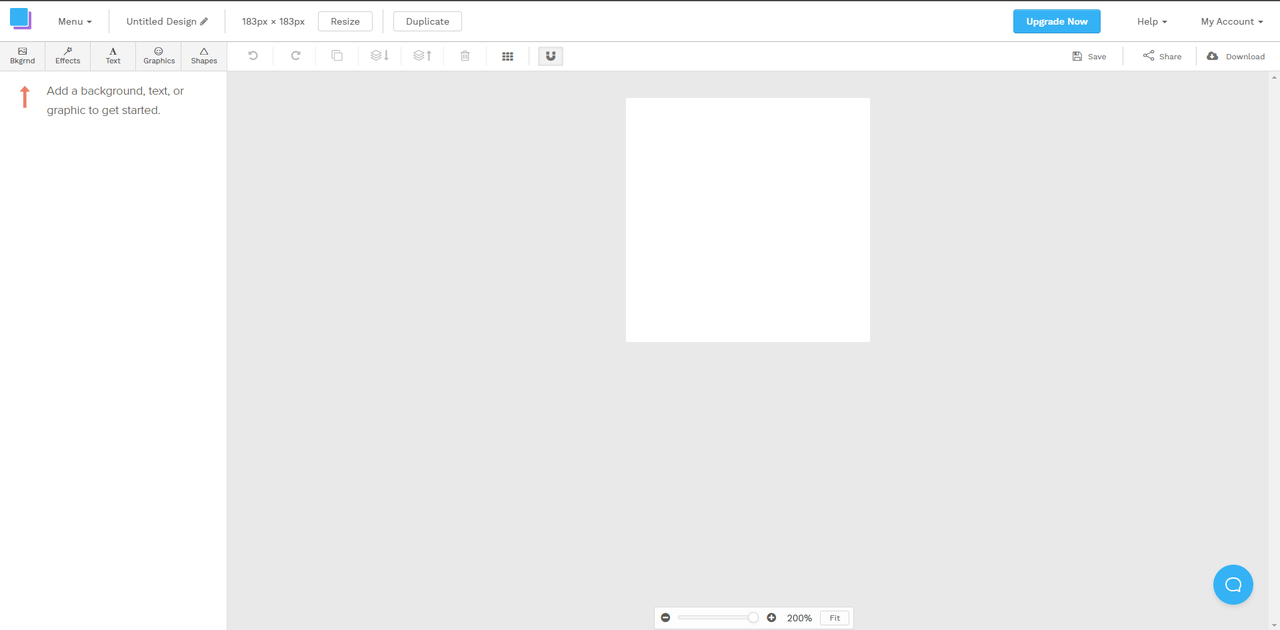Click Upgrade Now button
The width and height of the screenshot is (1280, 630).
click(1057, 21)
